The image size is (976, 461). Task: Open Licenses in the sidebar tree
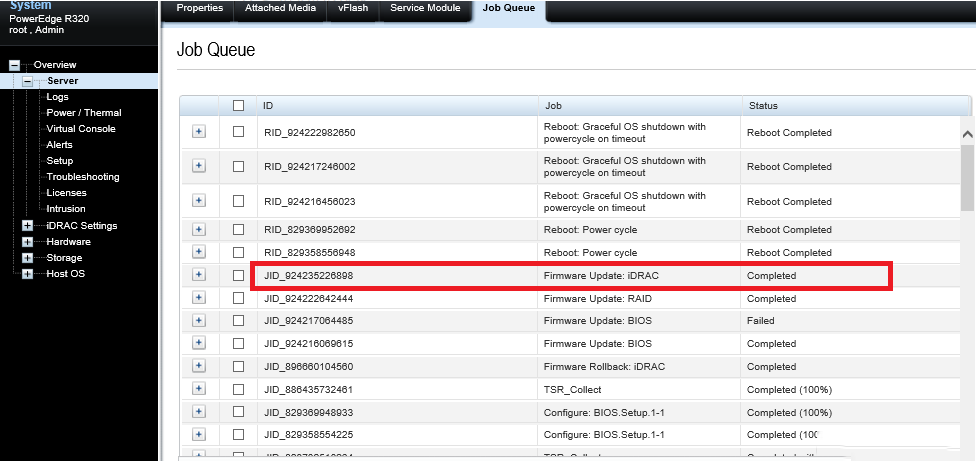click(x=67, y=193)
